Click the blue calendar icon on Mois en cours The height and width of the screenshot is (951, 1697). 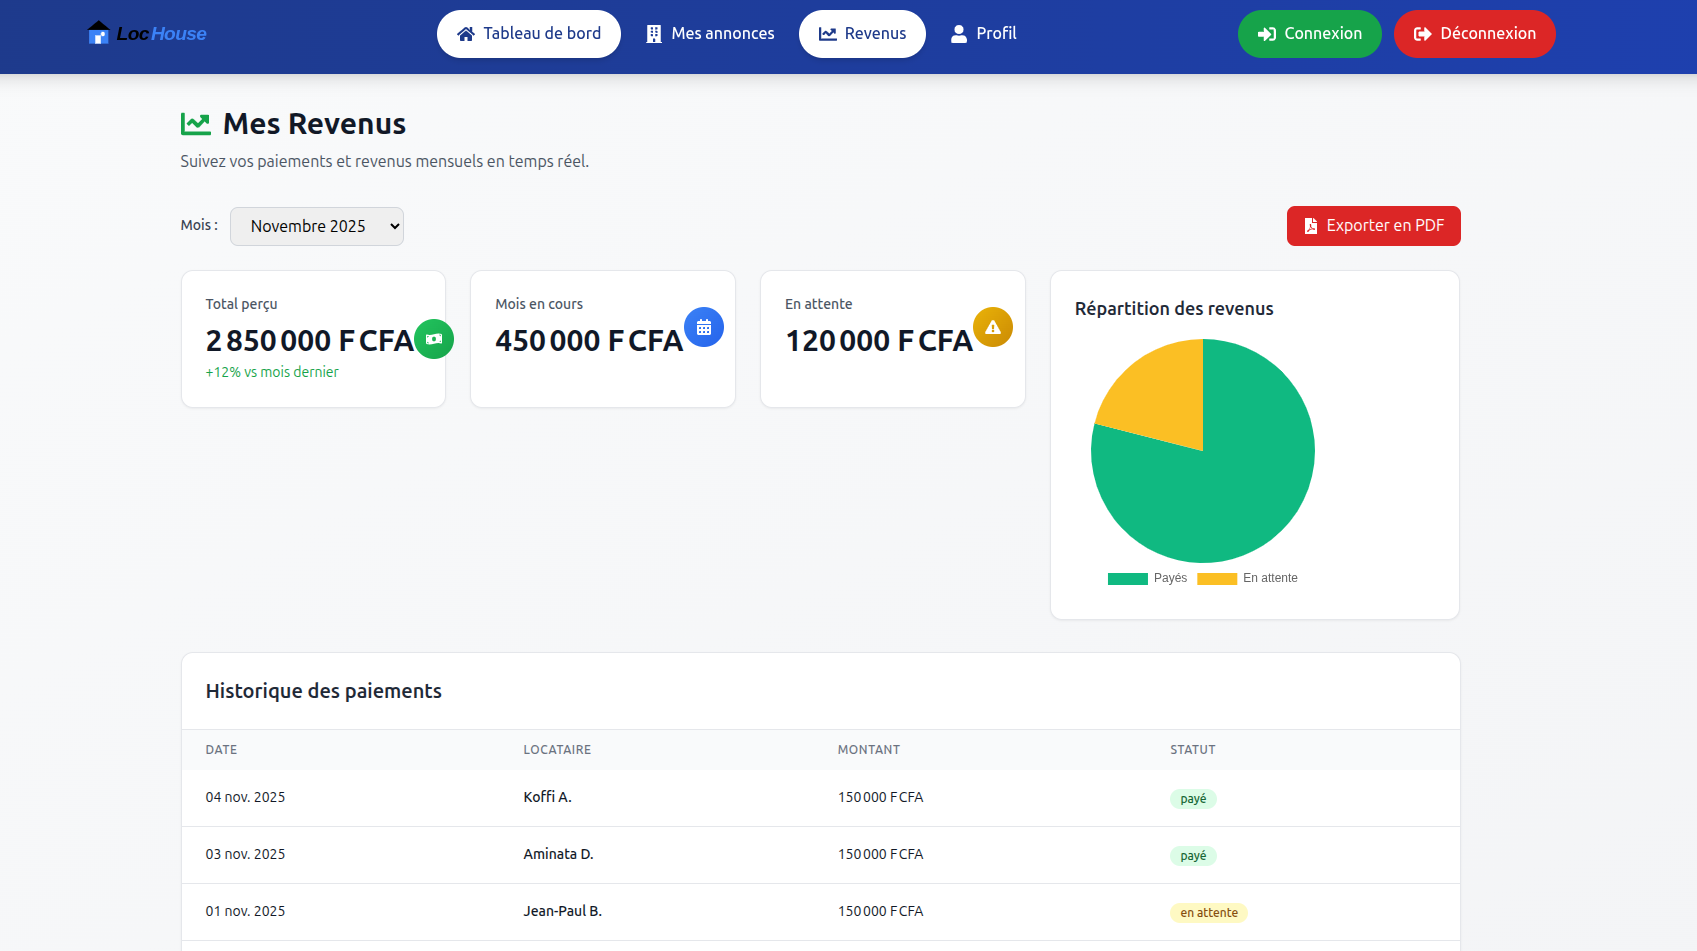[x=704, y=327]
